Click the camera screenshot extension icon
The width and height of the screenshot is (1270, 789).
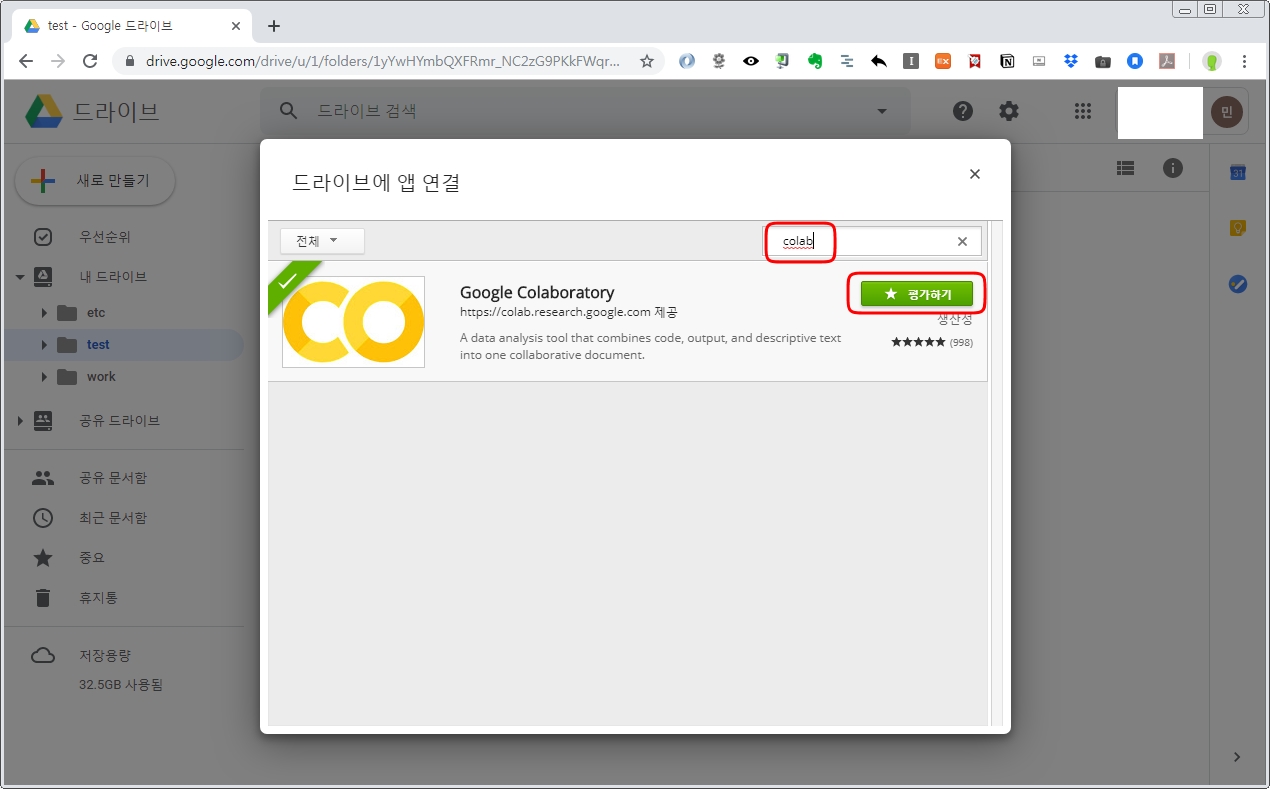[x=1103, y=61]
